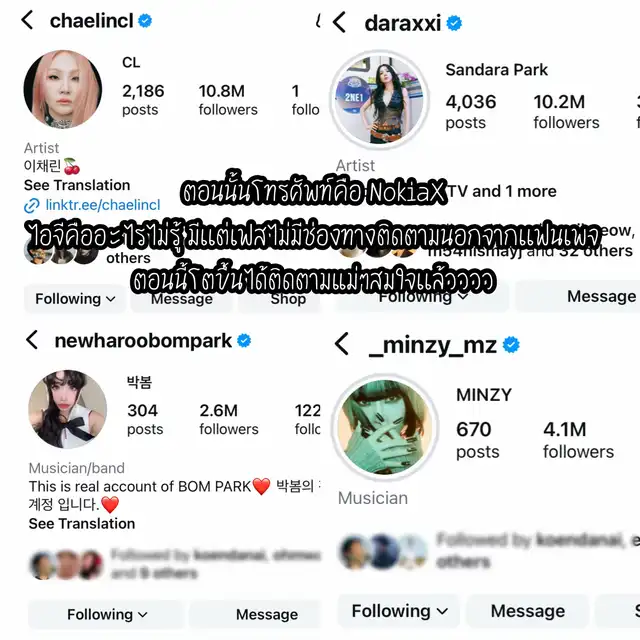Tap verified badge beside chaelincl
The width and height of the screenshot is (640, 640).
coord(145,20)
